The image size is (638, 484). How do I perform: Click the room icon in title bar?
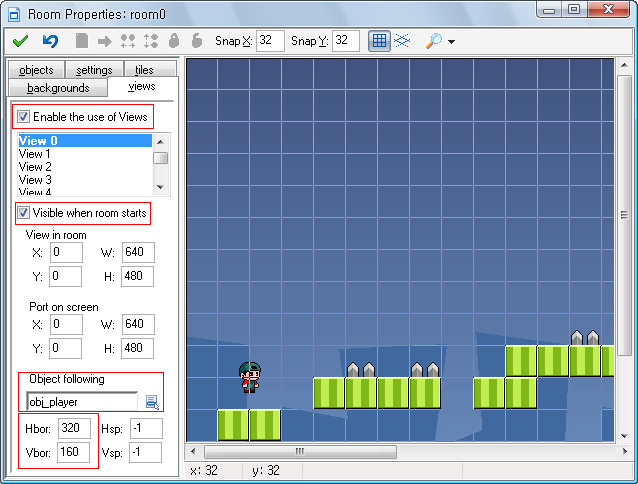14,15
